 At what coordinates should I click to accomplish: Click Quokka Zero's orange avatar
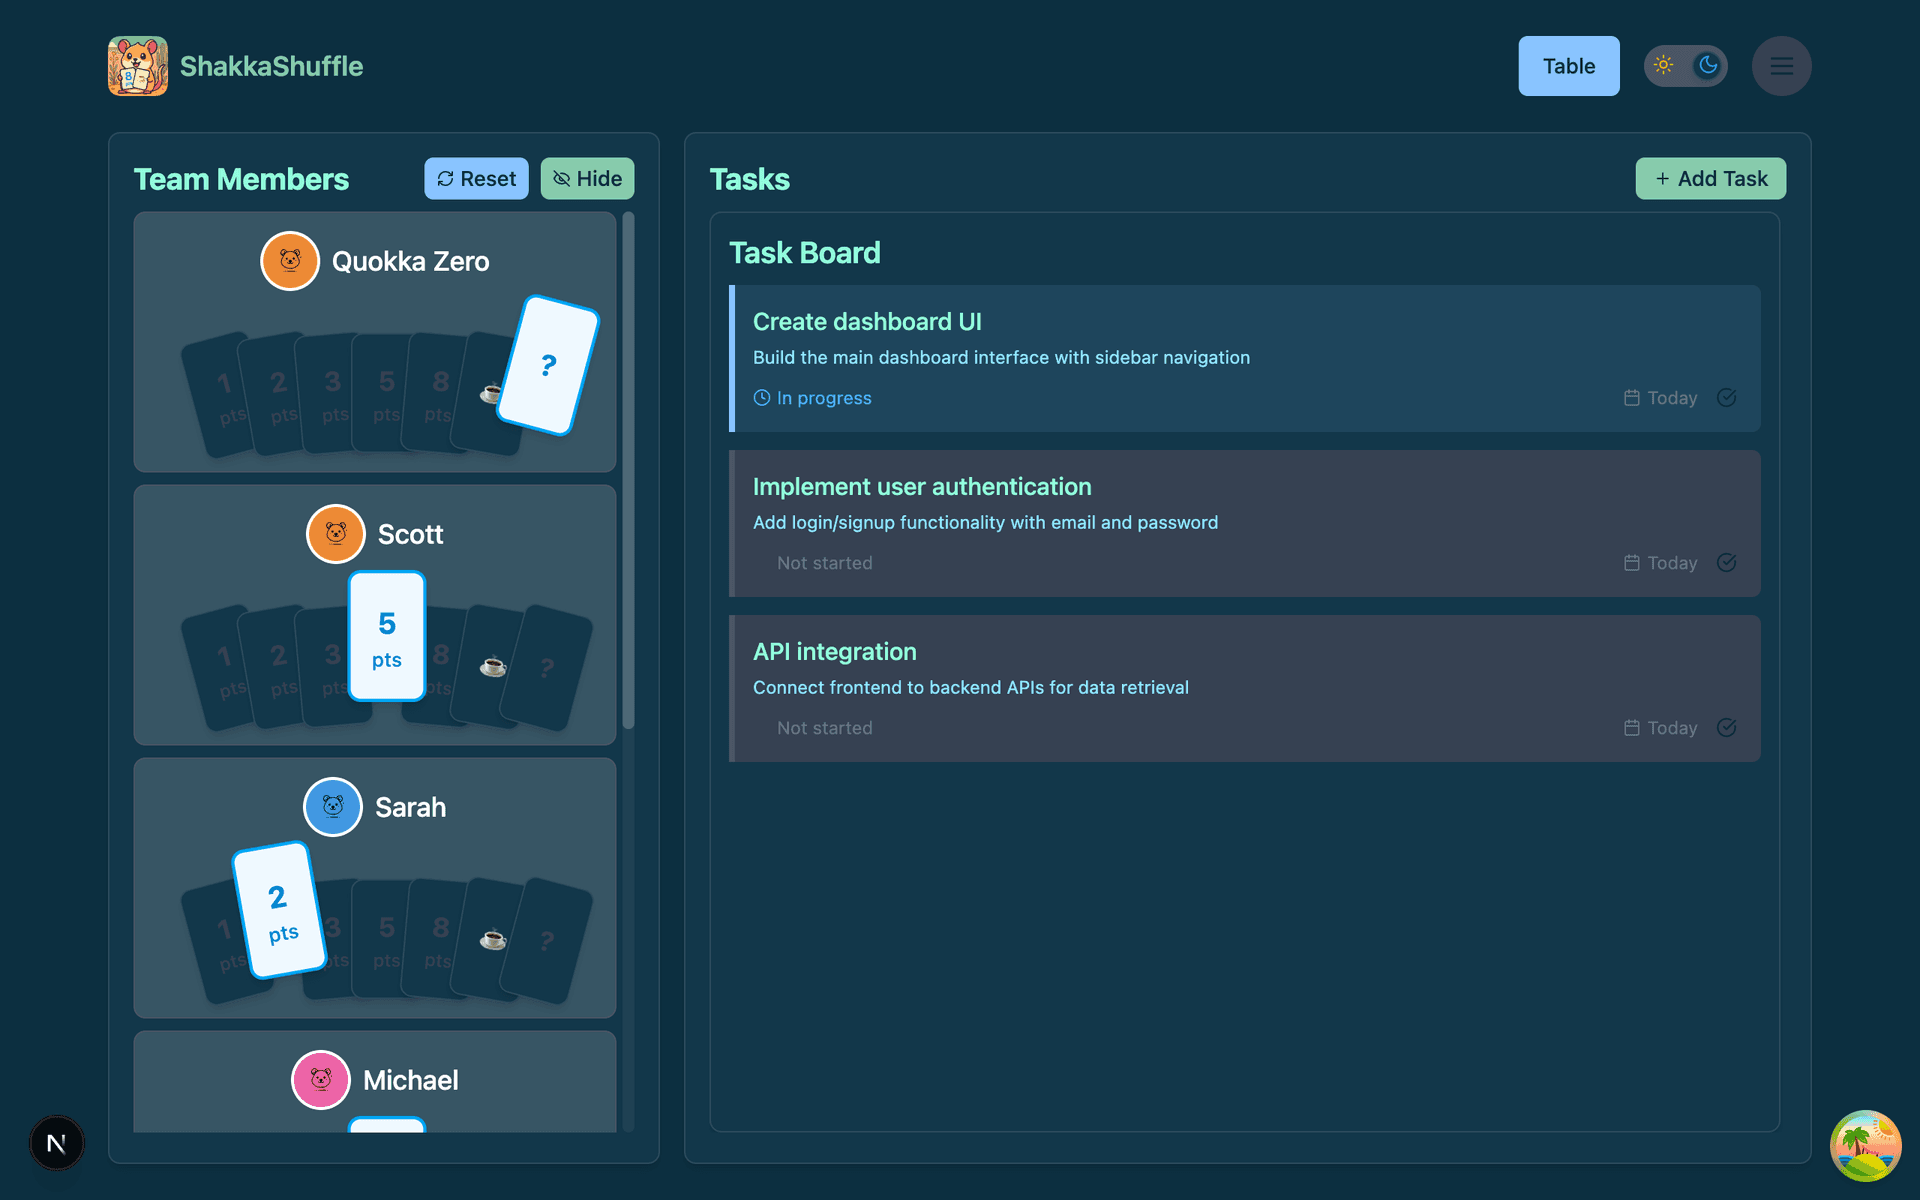point(289,260)
